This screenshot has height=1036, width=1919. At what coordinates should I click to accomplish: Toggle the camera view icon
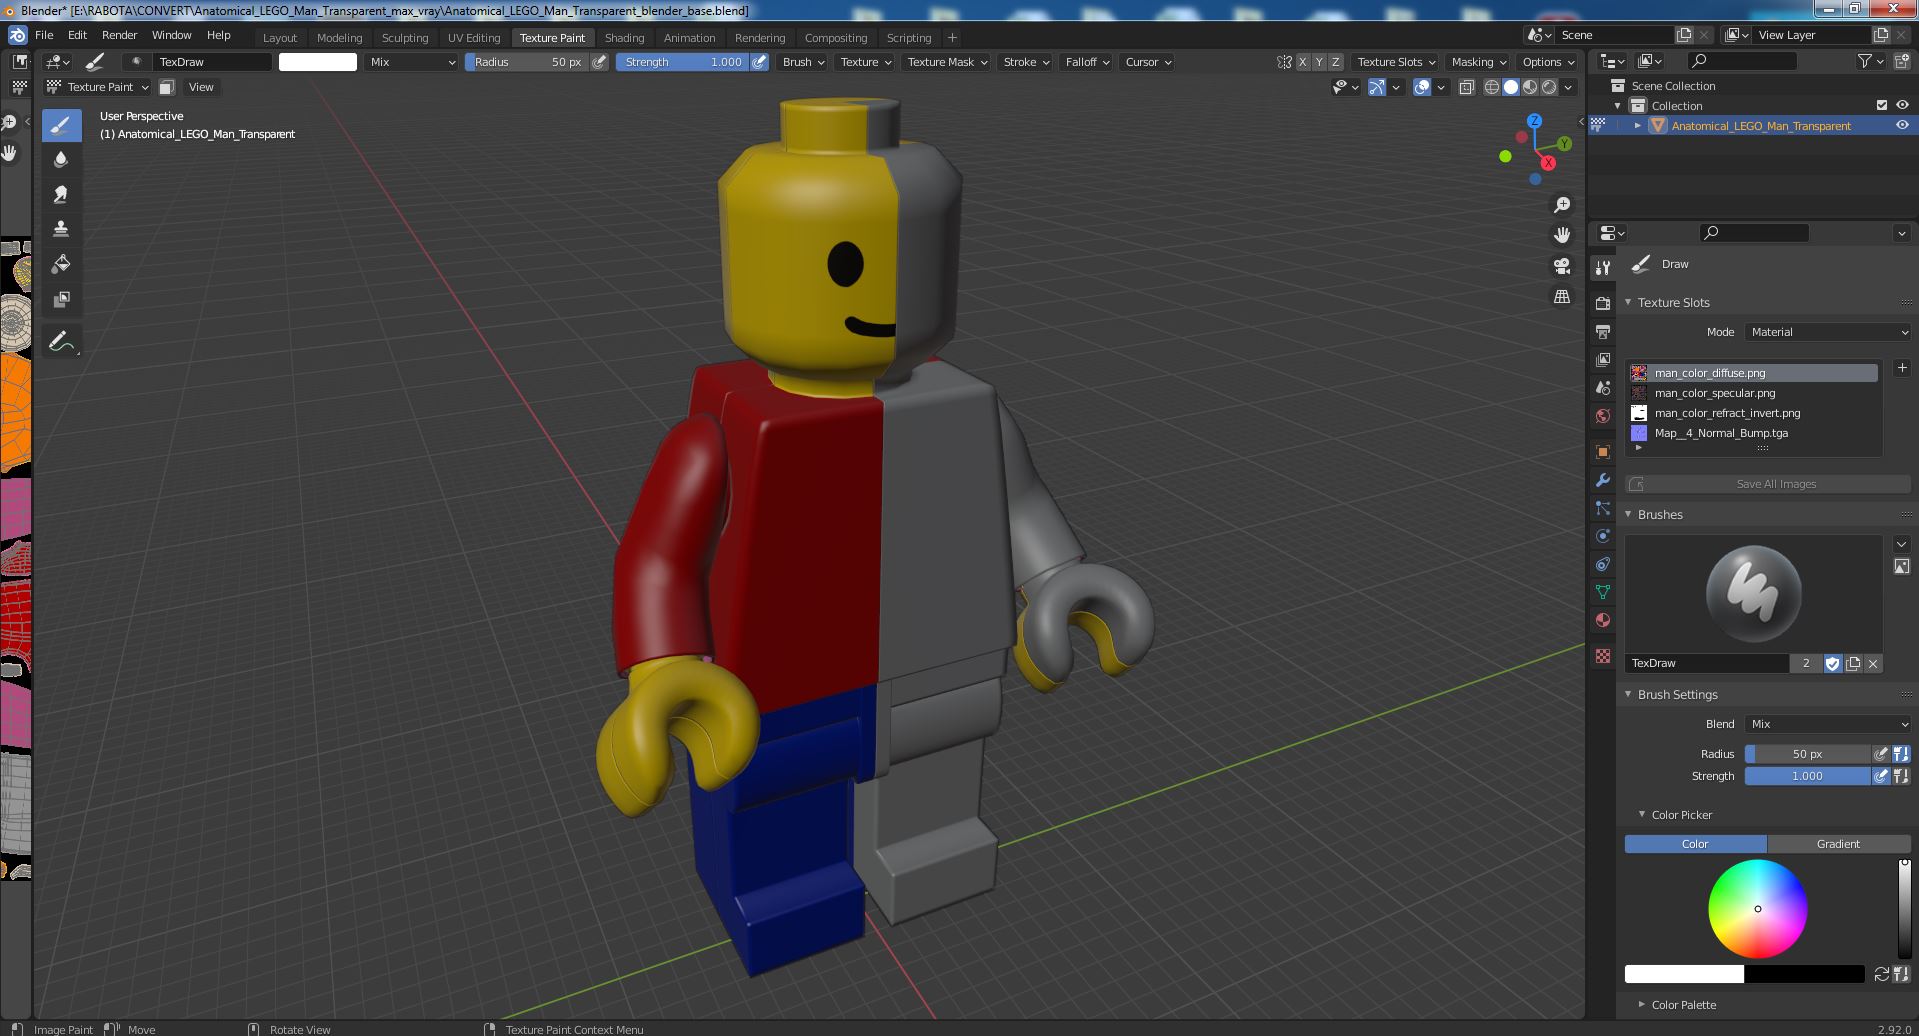pos(1561,266)
